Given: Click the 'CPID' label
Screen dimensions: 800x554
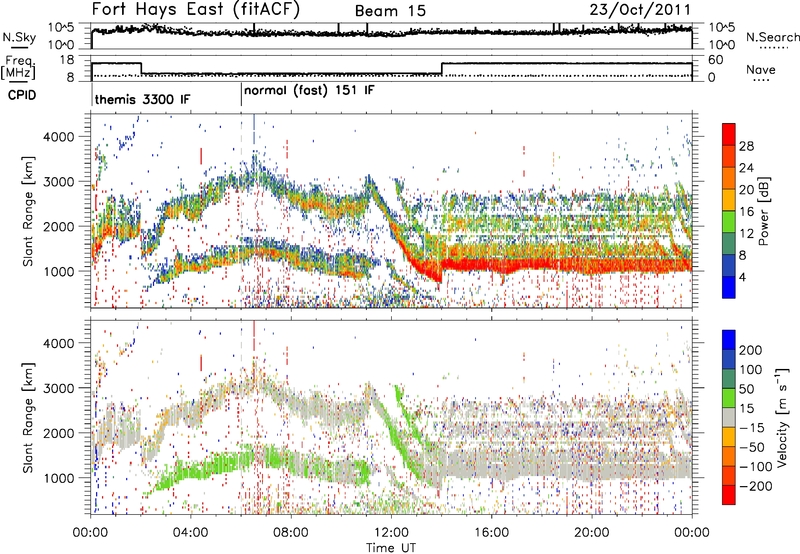Looking at the screenshot, I should point(22,95).
